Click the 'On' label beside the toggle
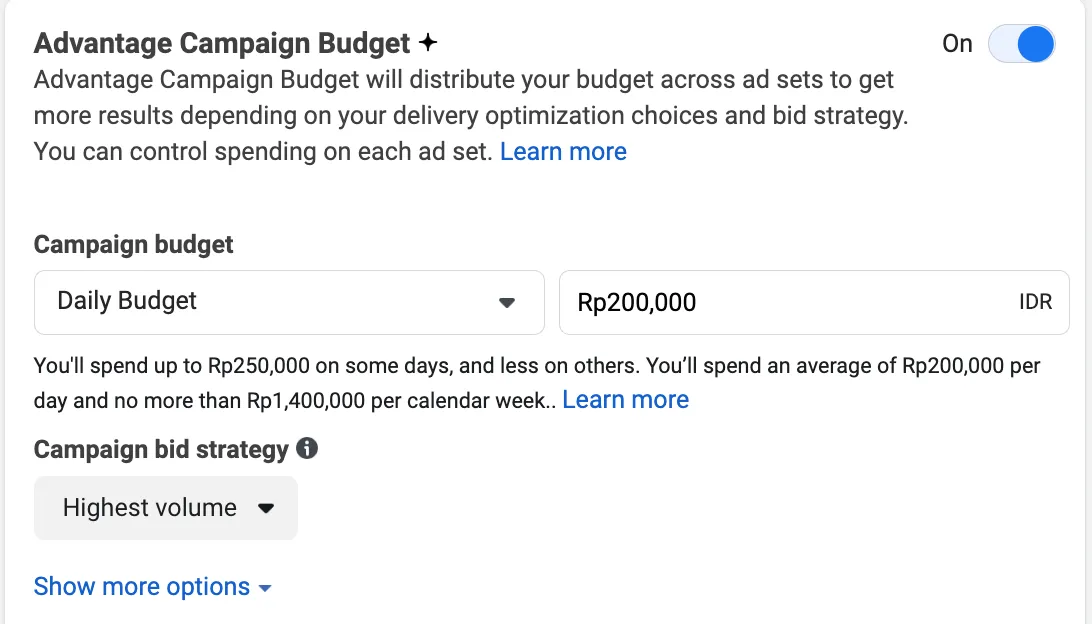 pyautogui.click(x=957, y=43)
